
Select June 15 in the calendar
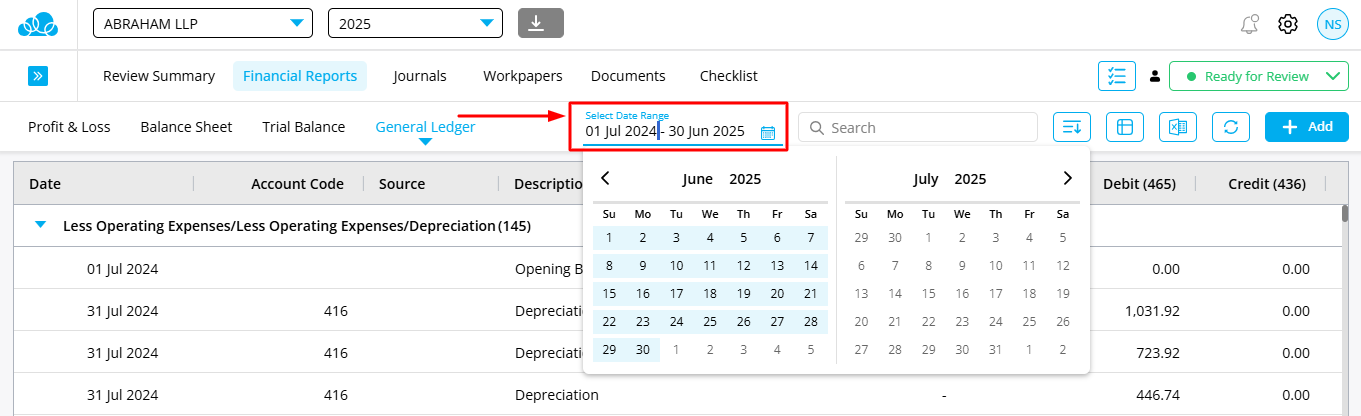pyautogui.click(x=609, y=294)
